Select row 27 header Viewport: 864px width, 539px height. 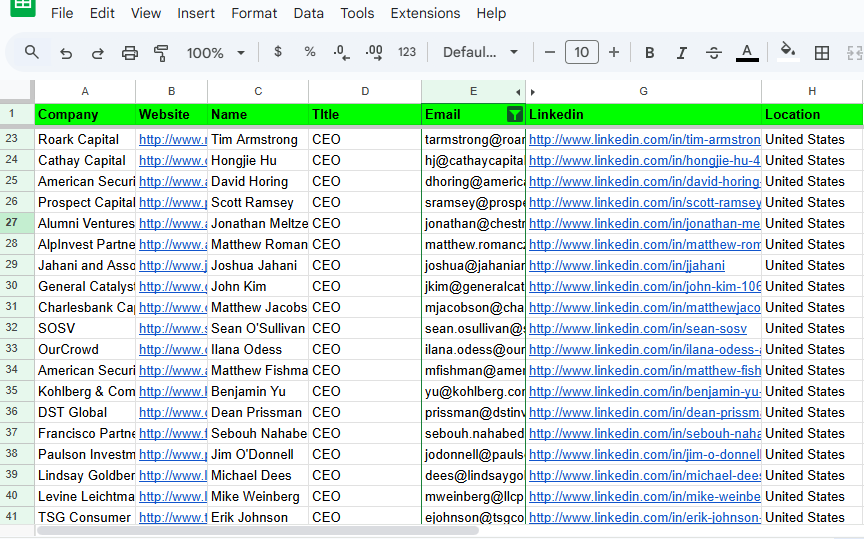pos(17,223)
